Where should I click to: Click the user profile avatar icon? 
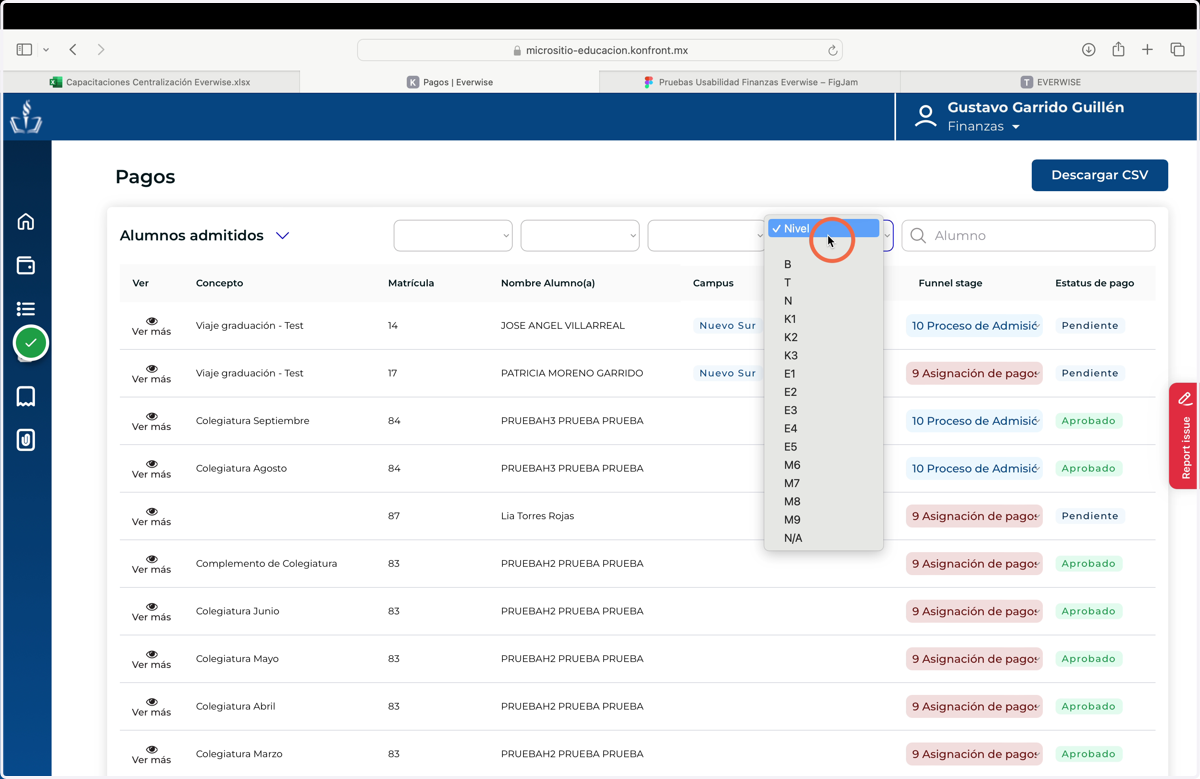coord(926,116)
